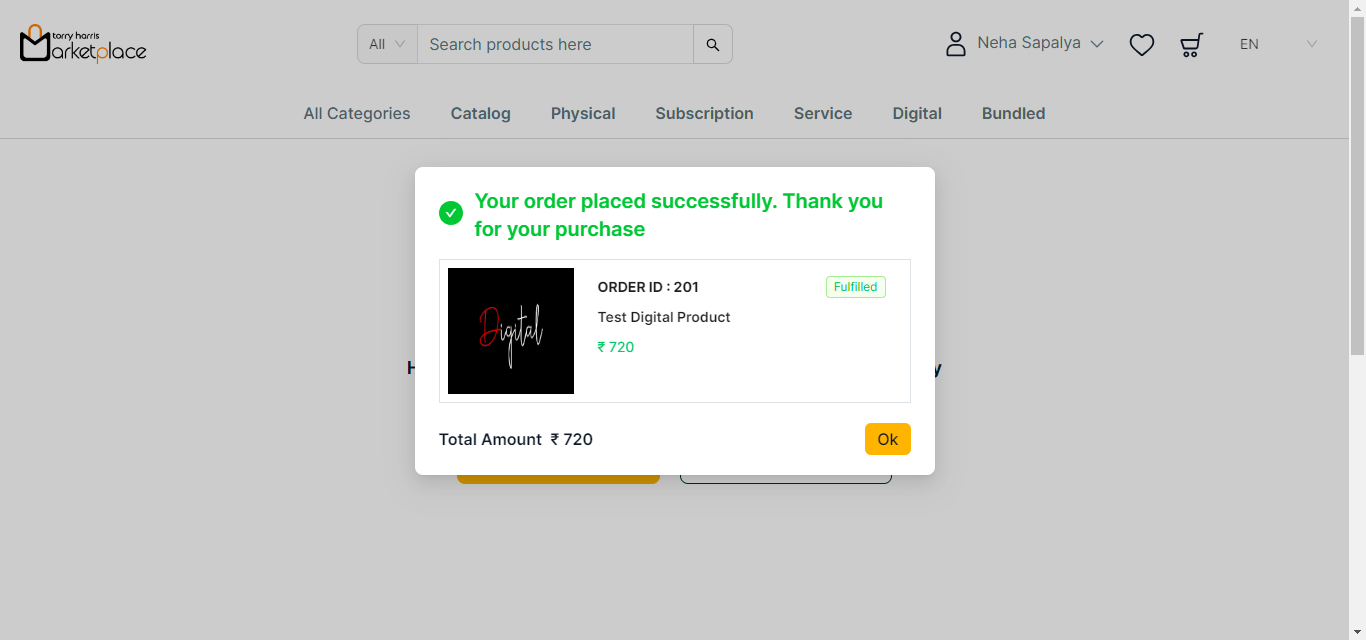1366x640 pixels.
Task: Expand the All search category dropdown
Action: click(x=387, y=44)
